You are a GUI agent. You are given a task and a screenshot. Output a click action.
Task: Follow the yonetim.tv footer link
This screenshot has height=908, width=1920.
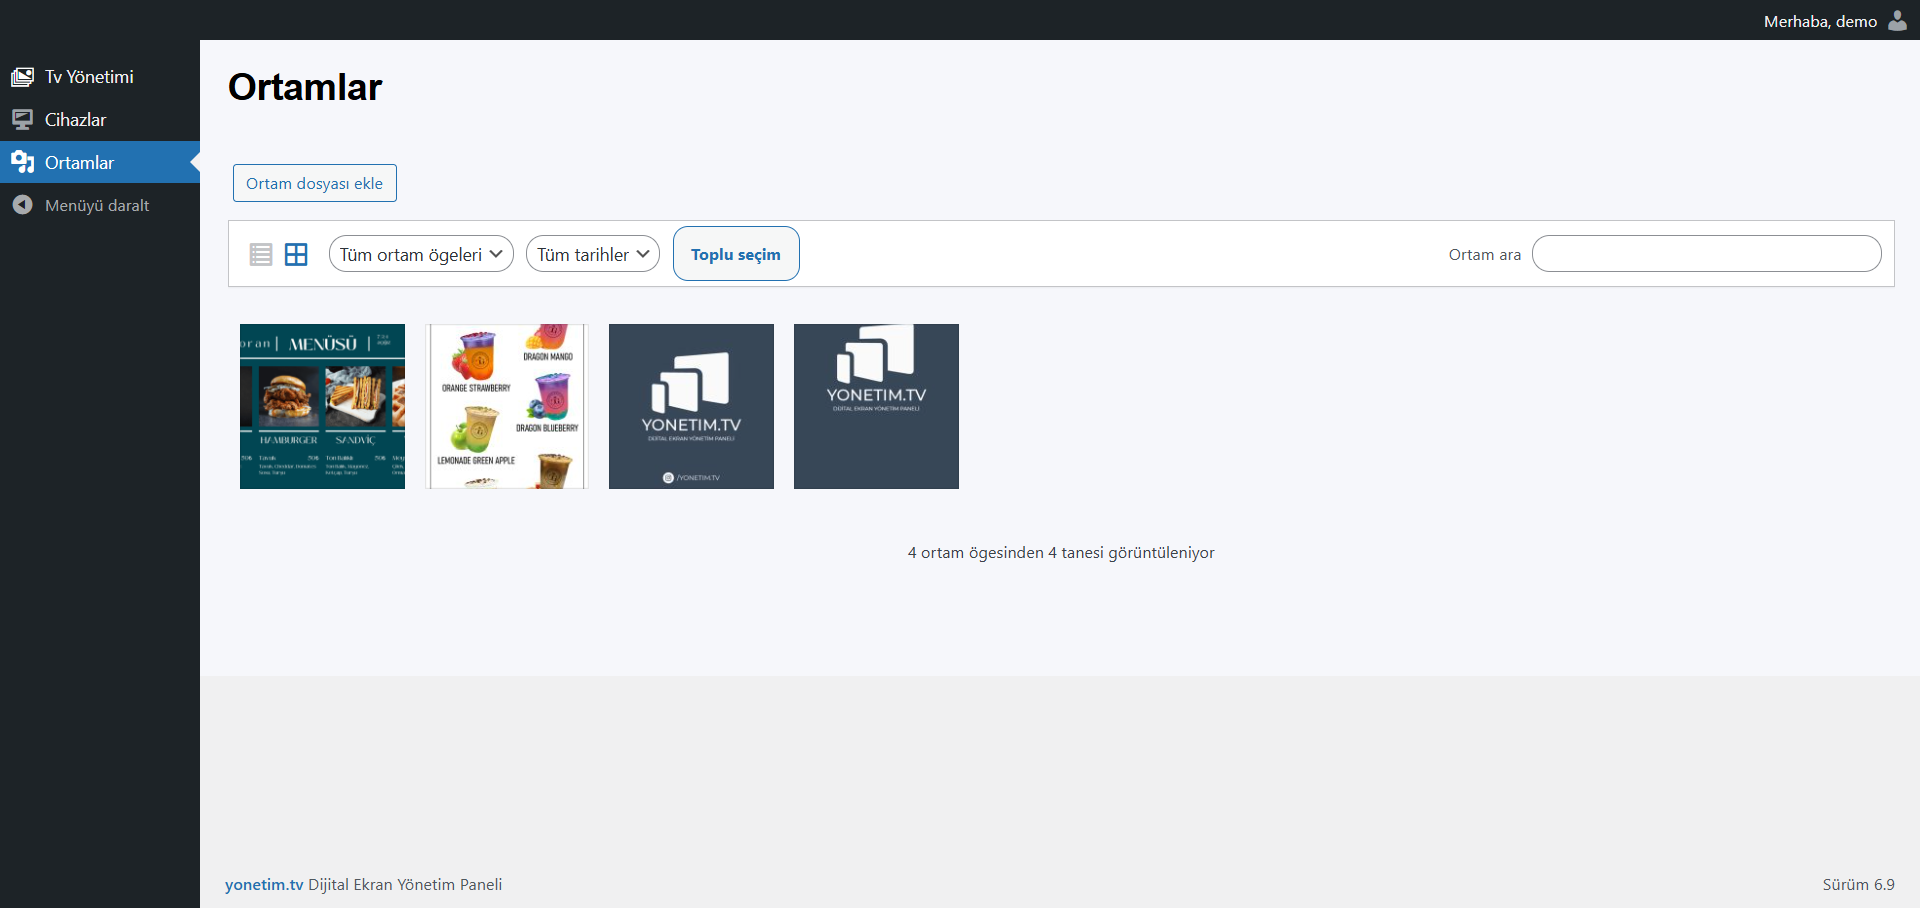pyautogui.click(x=264, y=885)
